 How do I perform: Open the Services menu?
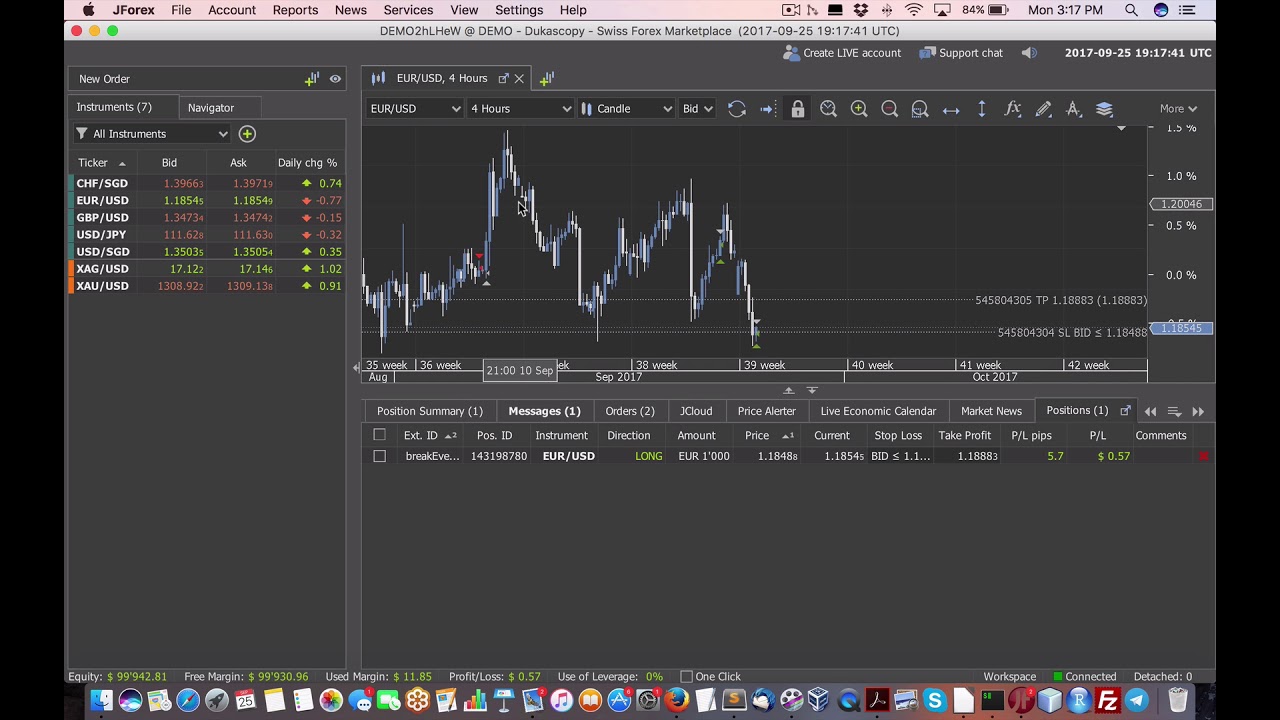click(x=408, y=10)
